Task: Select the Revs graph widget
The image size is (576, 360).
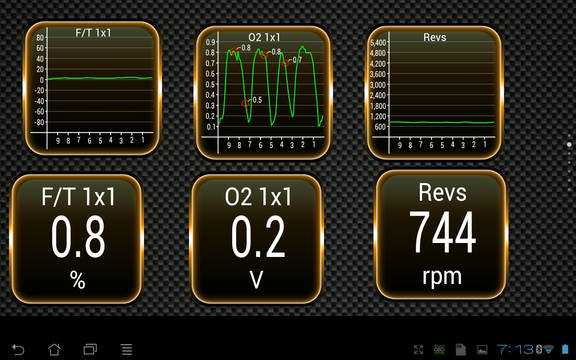Action: pyautogui.click(x=434, y=92)
